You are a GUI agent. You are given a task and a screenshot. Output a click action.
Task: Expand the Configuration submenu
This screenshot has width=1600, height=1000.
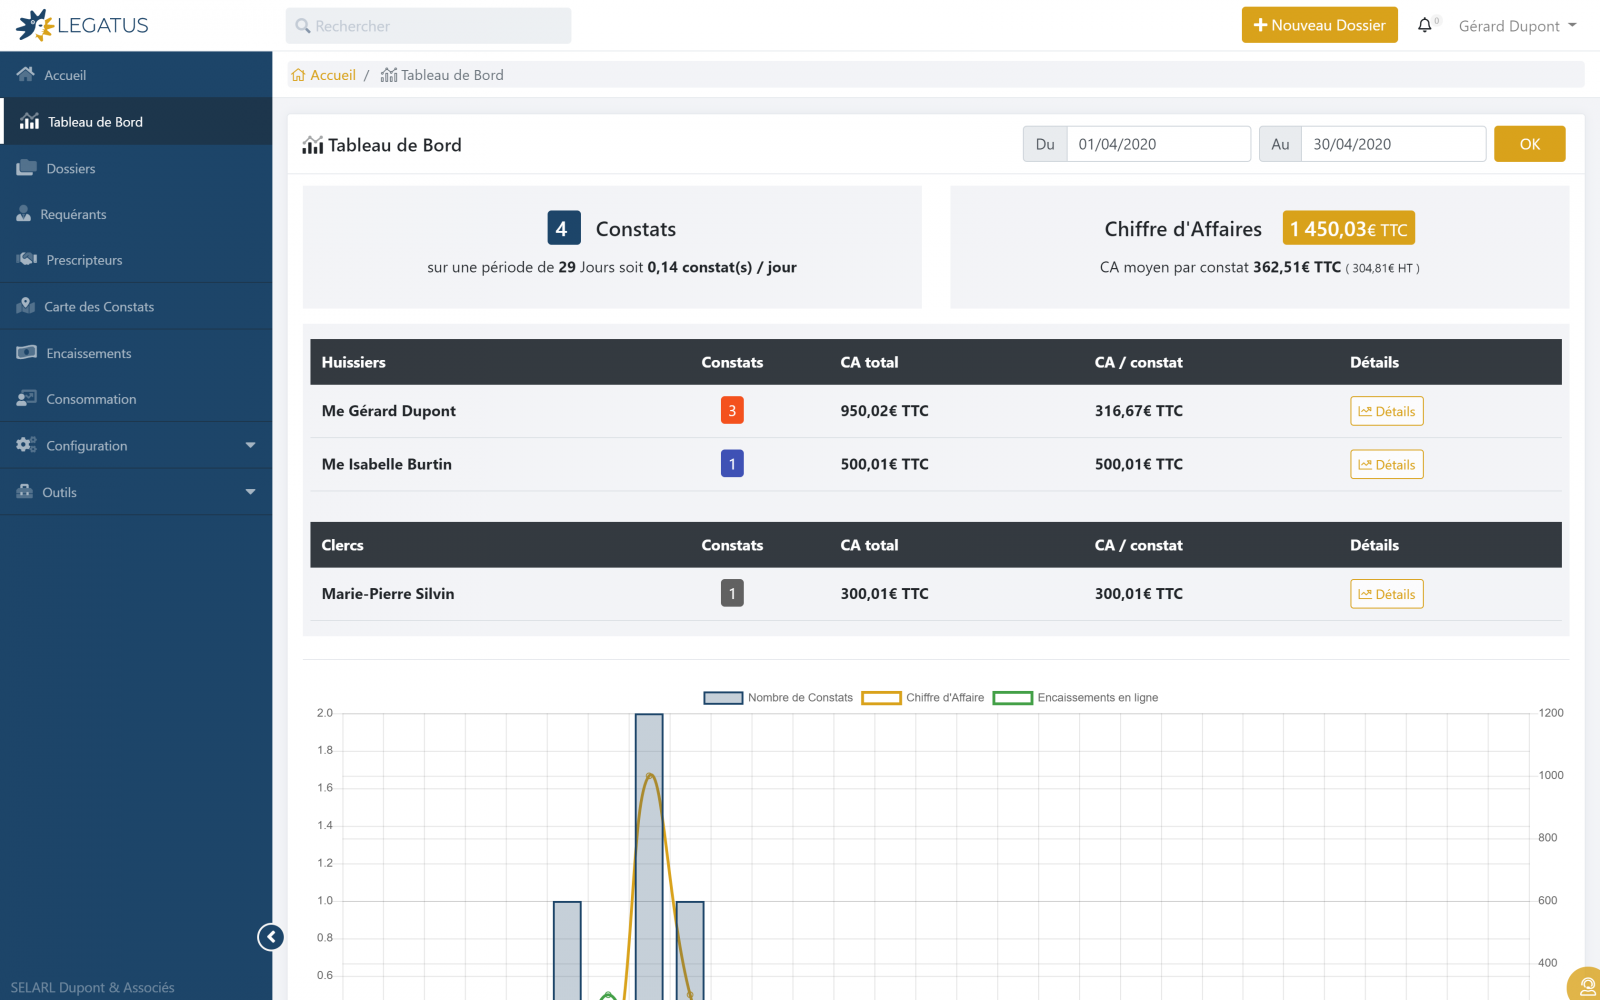(251, 445)
